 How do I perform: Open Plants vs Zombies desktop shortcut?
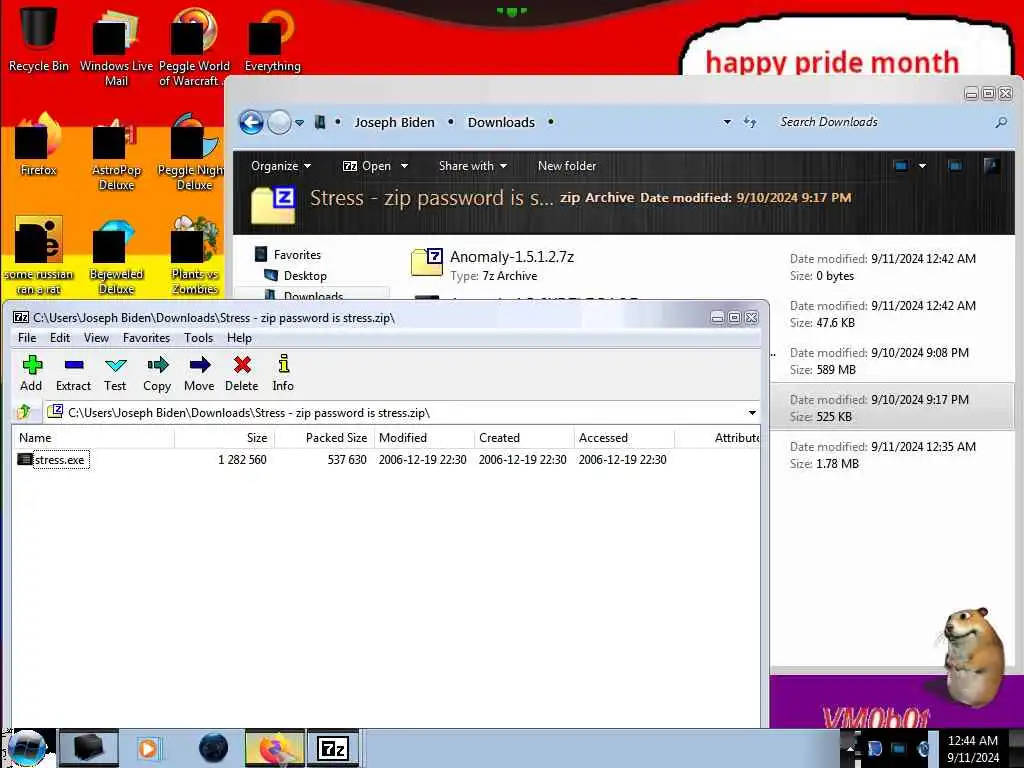(x=195, y=257)
